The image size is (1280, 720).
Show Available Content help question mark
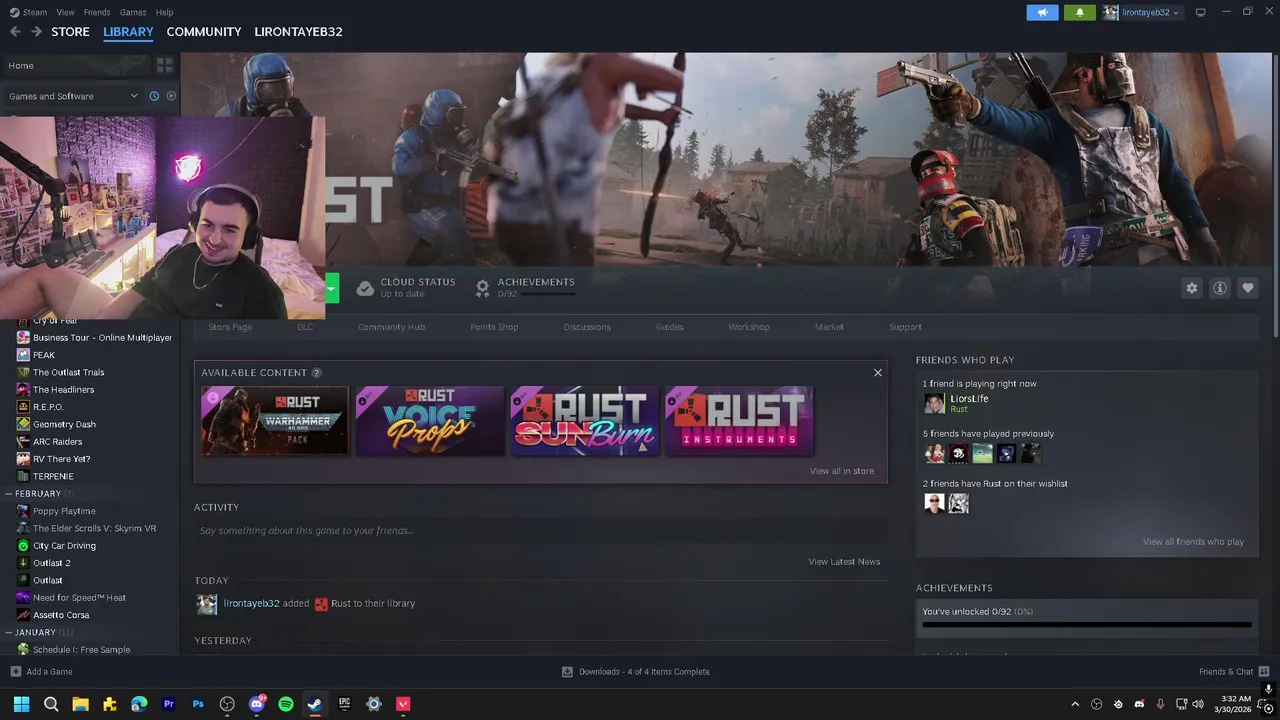click(316, 373)
